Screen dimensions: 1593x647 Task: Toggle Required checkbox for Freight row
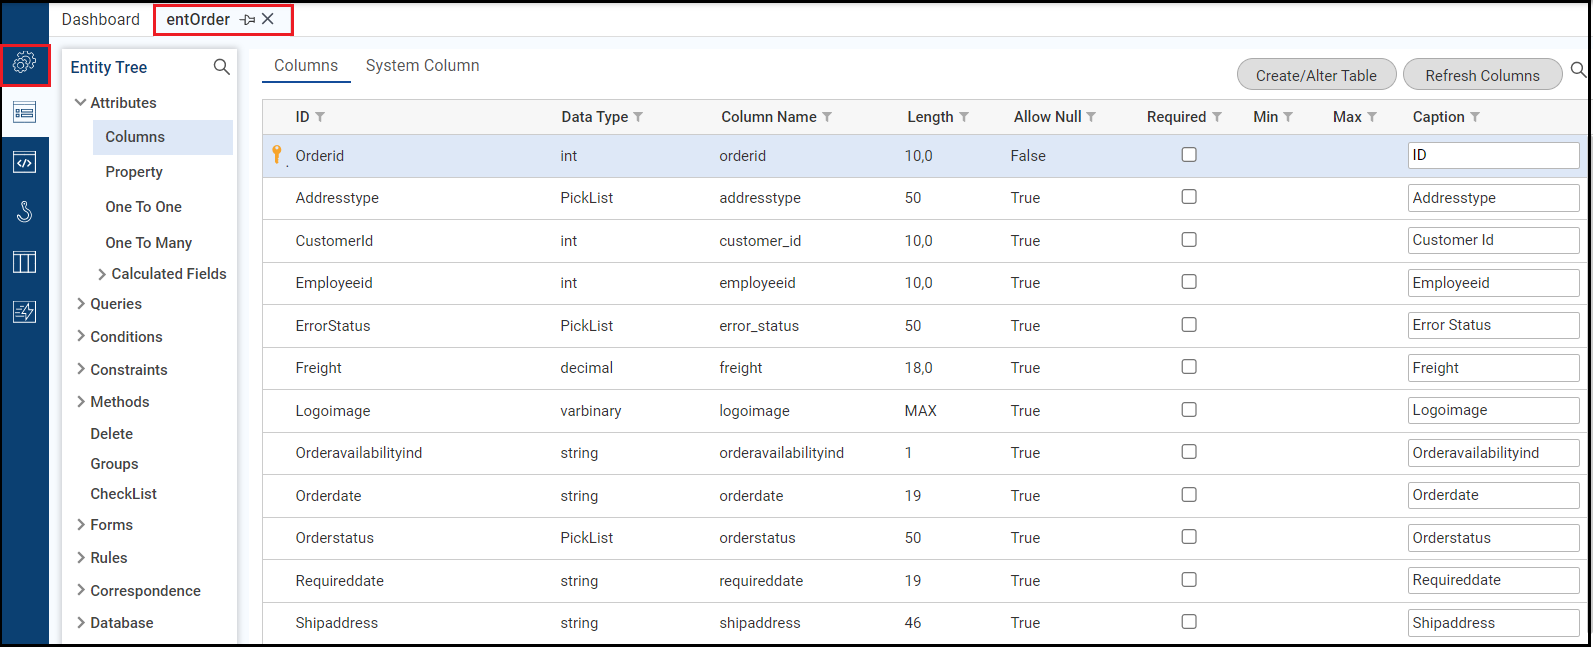click(1189, 367)
